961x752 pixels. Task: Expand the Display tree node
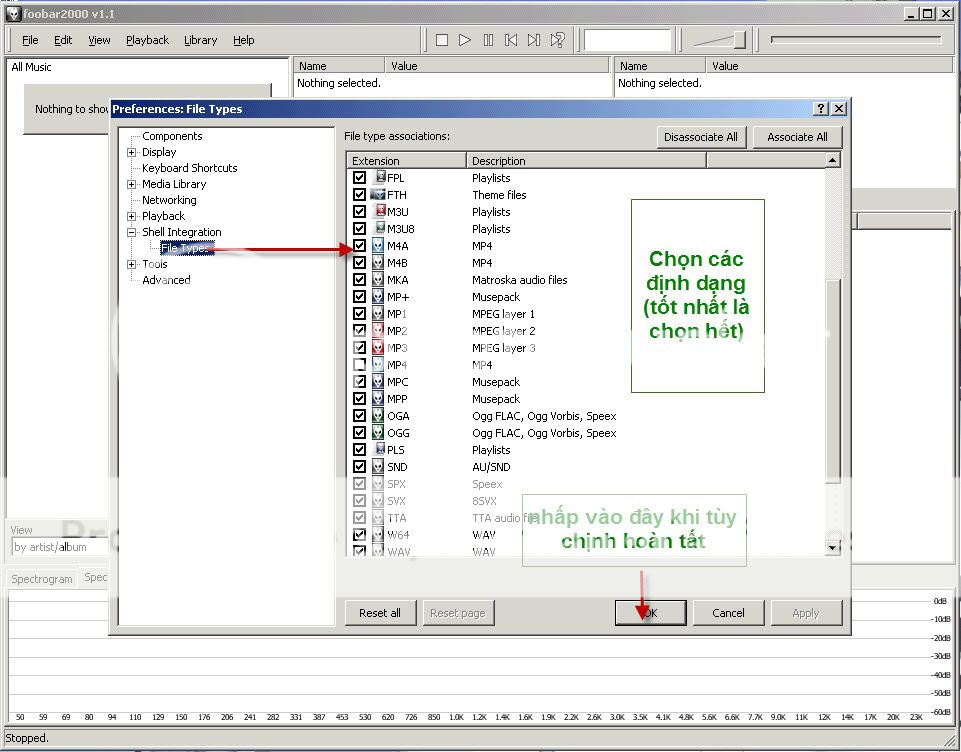tap(131, 152)
